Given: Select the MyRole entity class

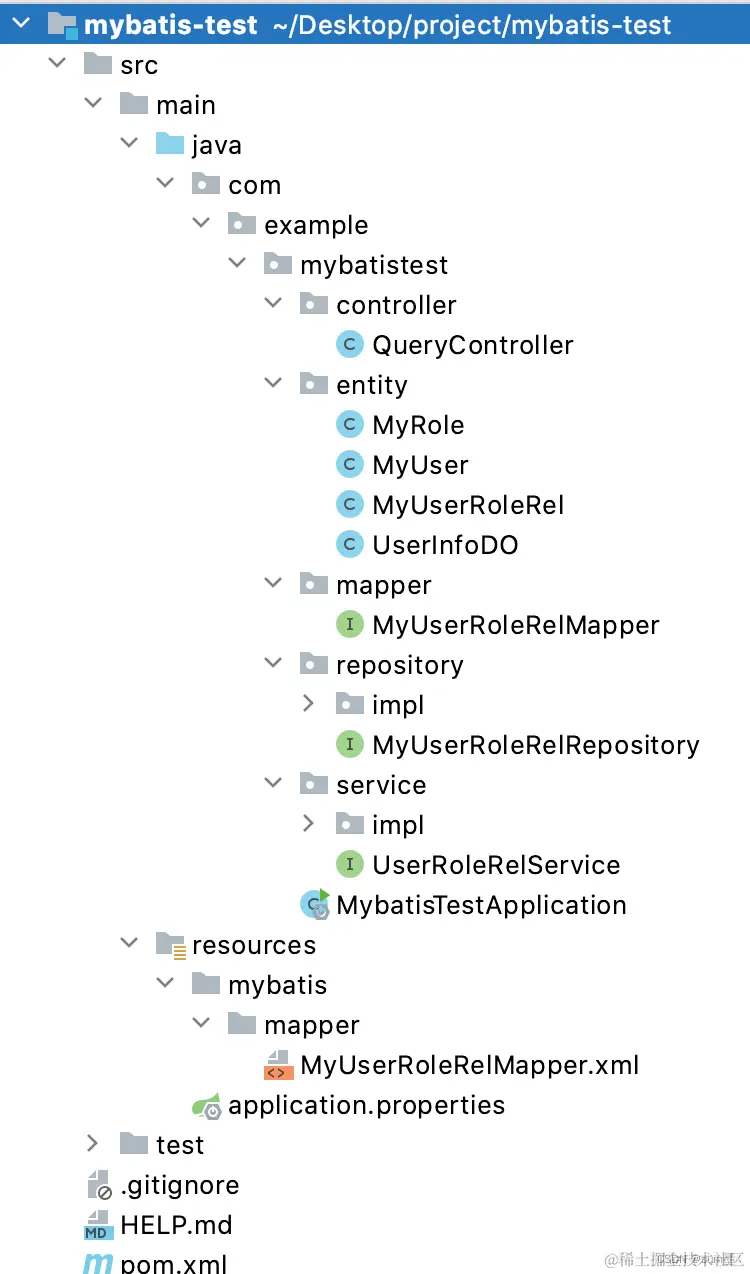Looking at the screenshot, I should click(418, 425).
